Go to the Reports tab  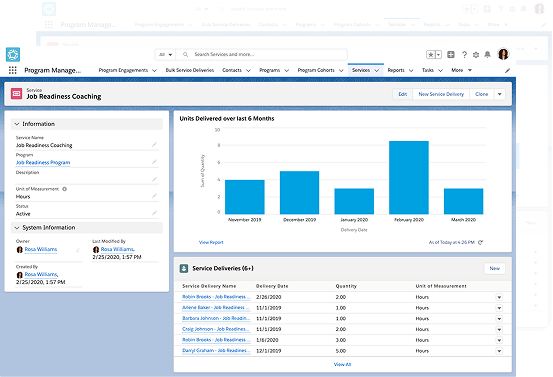tap(396, 70)
